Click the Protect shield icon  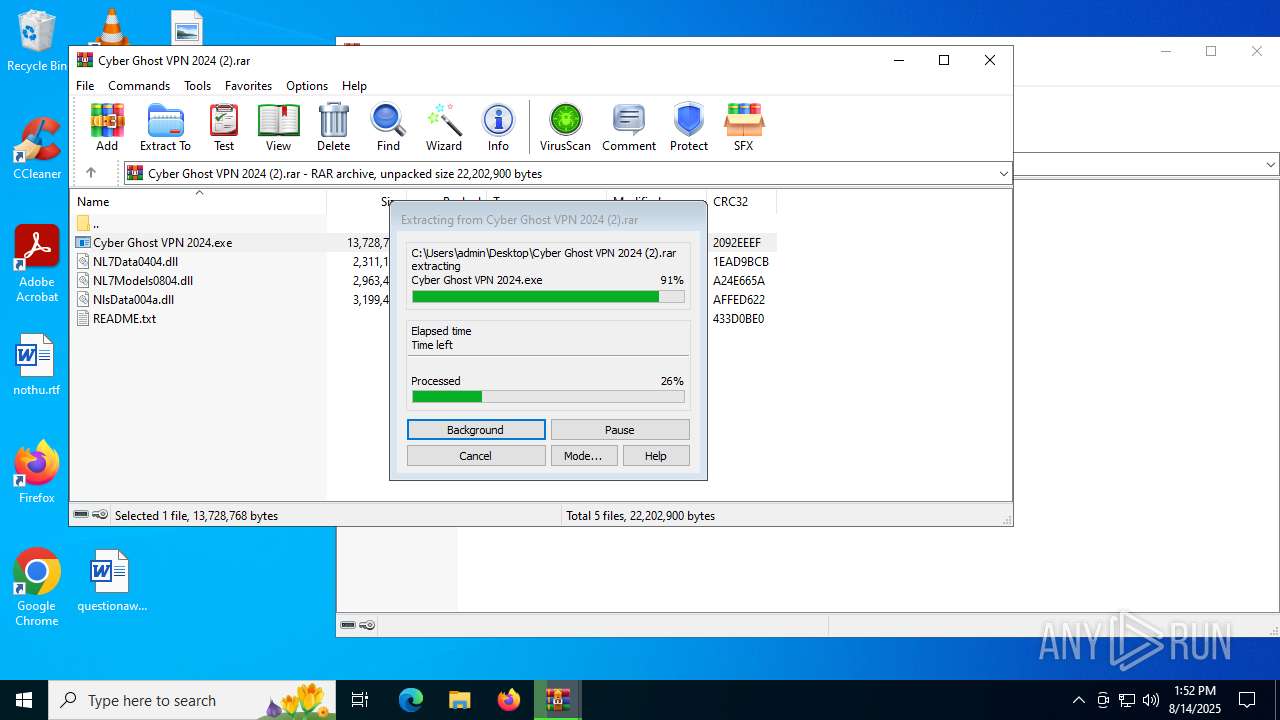[x=689, y=127]
